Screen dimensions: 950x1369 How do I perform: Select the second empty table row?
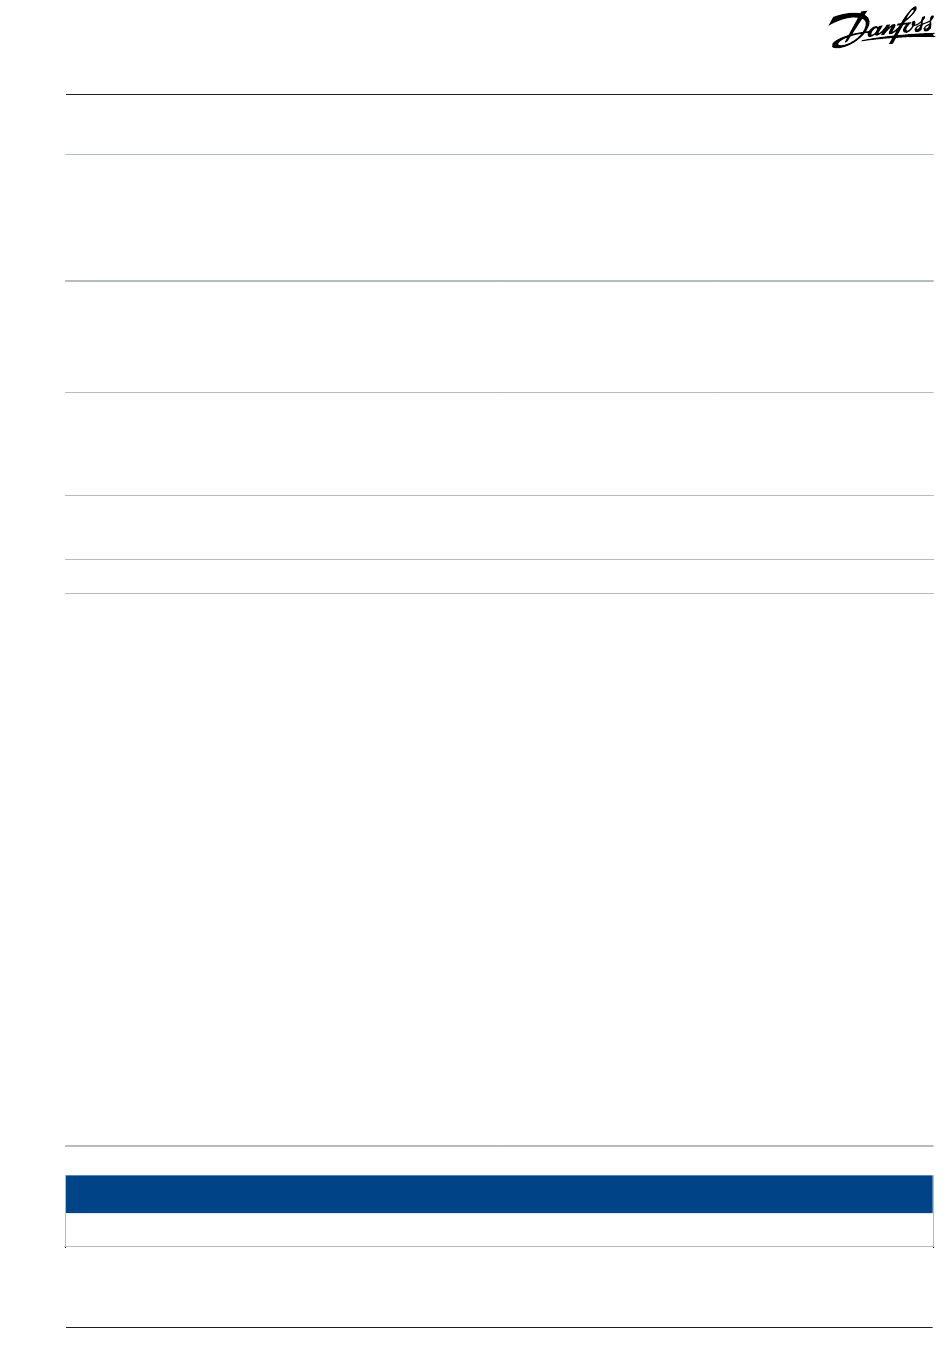(x=499, y=218)
